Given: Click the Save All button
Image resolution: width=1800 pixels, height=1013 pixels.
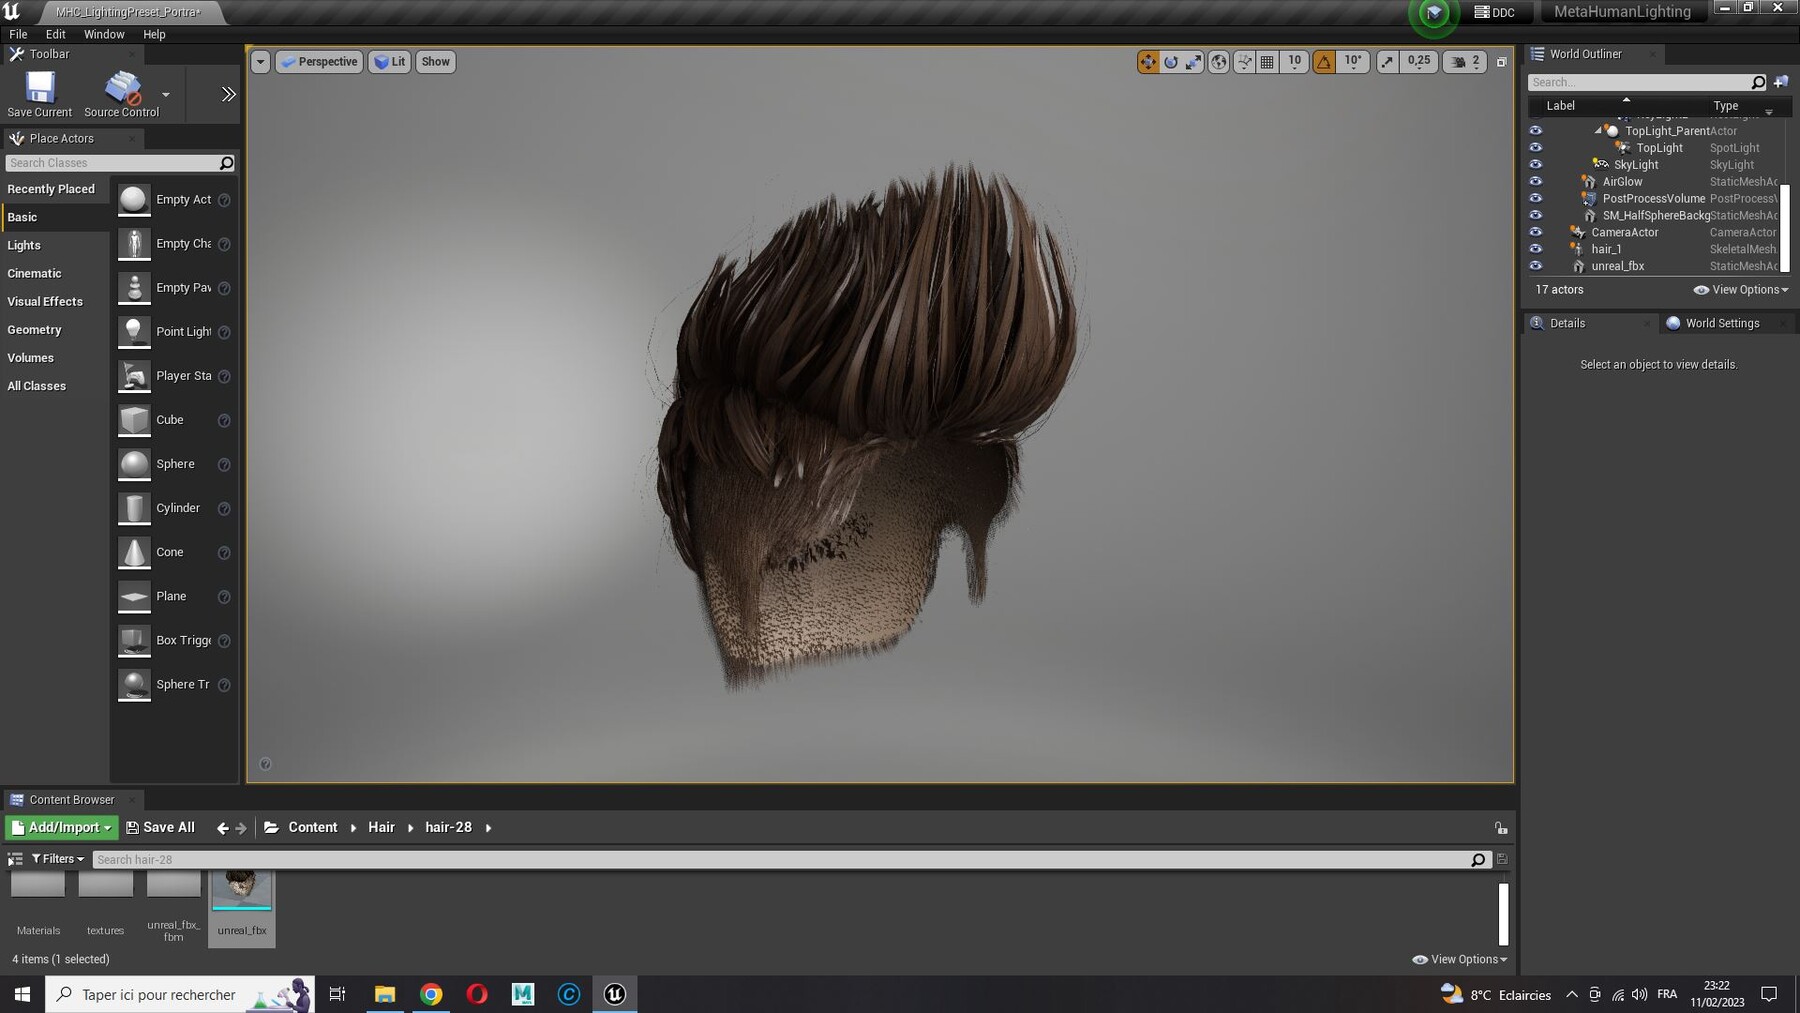Looking at the screenshot, I should [x=160, y=827].
